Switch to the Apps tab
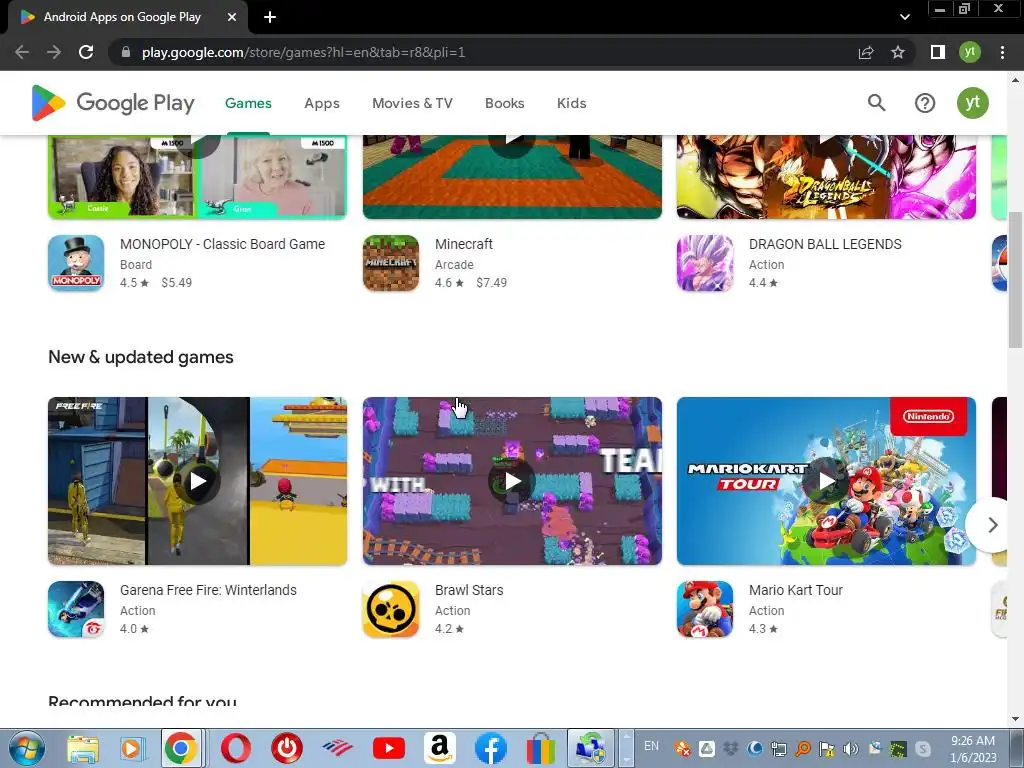Screen dimensions: 1024x768 point(322,103)
